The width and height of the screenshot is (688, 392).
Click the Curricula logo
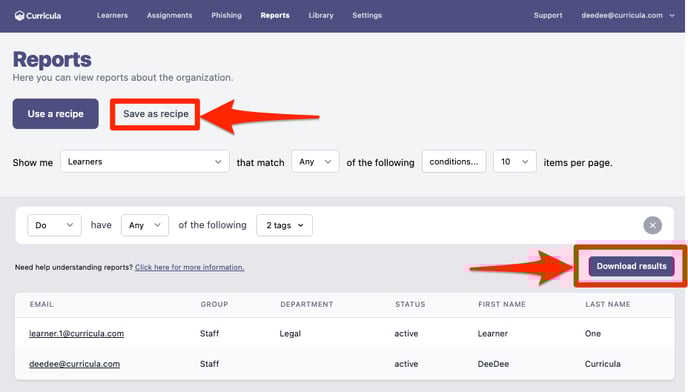coord(38,16)
